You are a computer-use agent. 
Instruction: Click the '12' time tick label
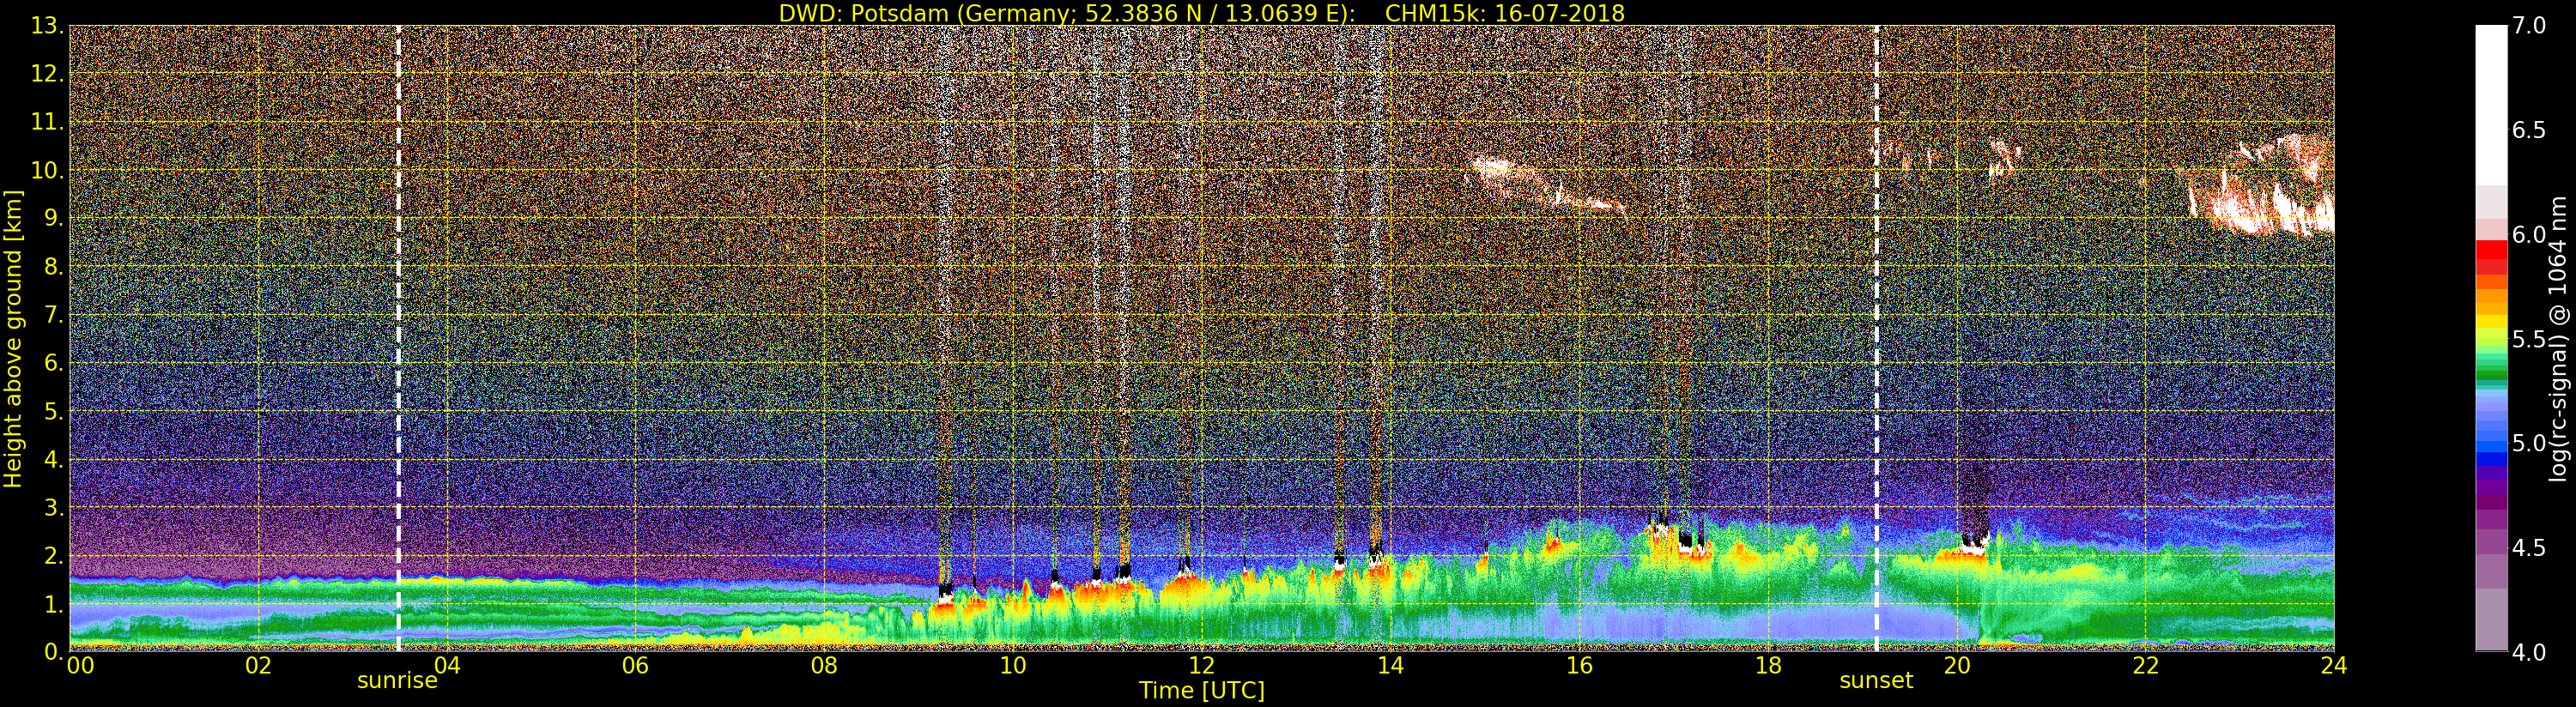pyautogui.click(x=1202, y=666)
